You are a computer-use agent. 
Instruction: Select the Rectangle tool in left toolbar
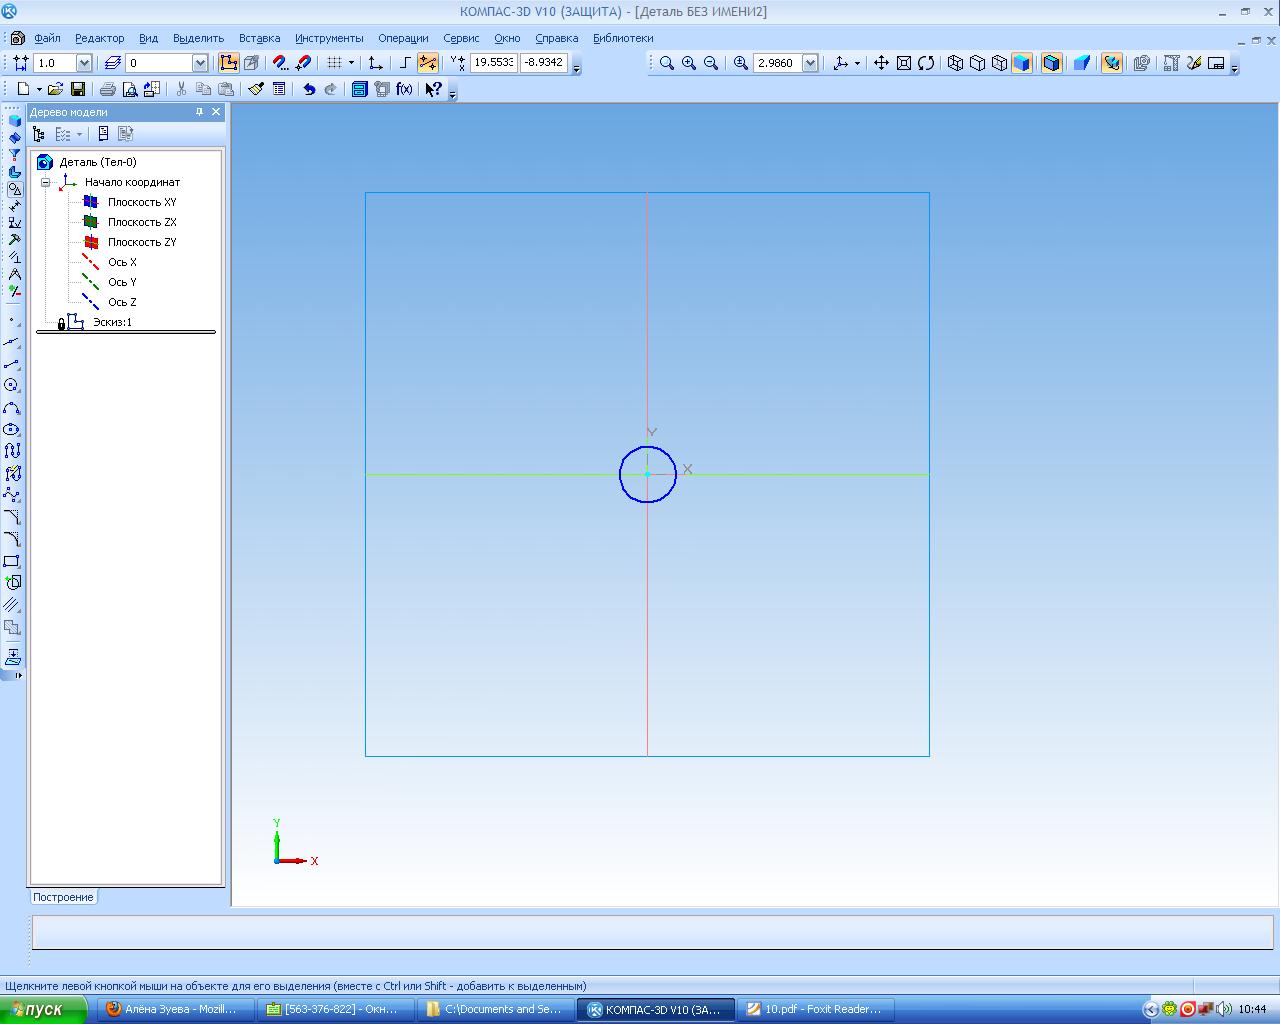point(12,561)
